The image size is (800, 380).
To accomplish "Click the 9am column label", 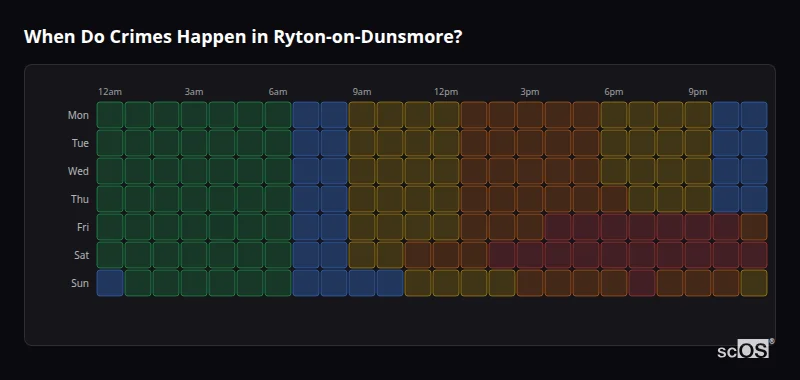I will pyautogui.click(x=362, y=92).
